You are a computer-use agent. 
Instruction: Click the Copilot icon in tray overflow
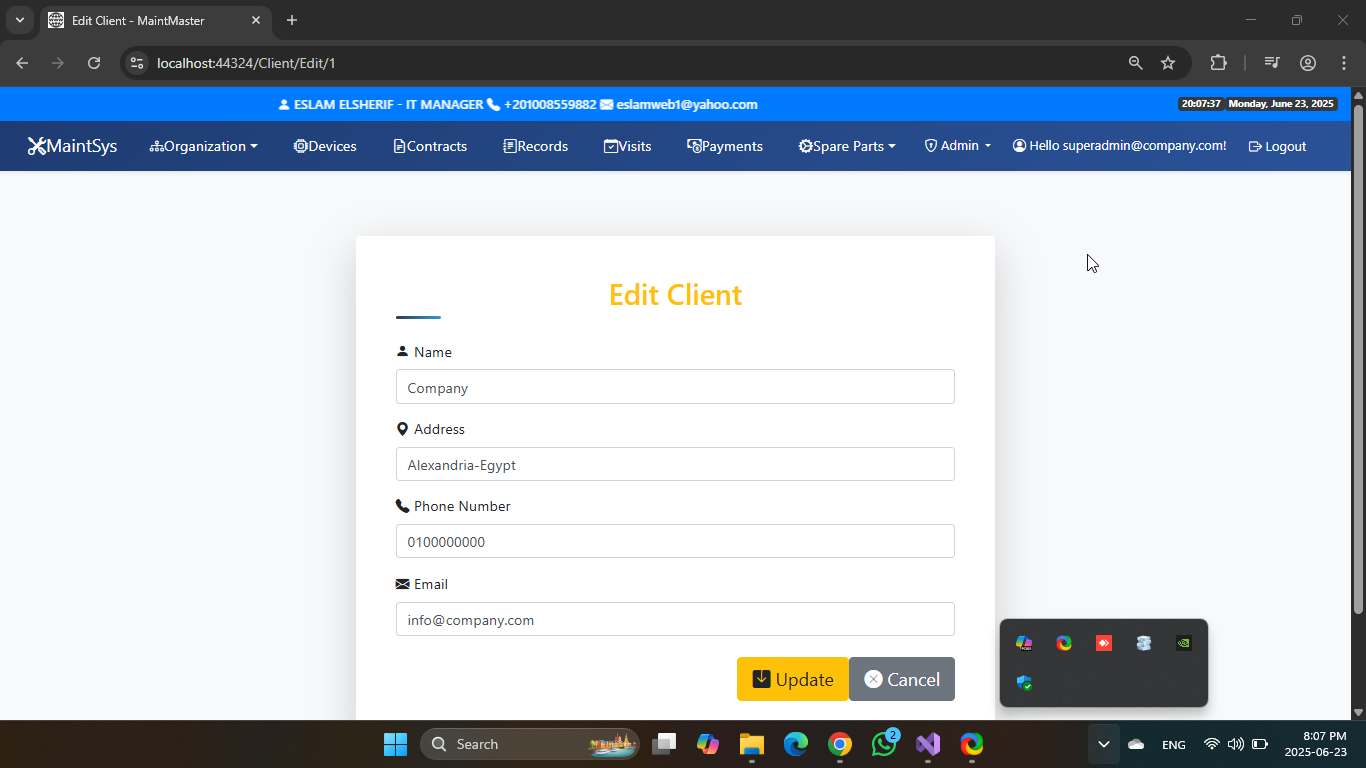(x=1024, y=643)
